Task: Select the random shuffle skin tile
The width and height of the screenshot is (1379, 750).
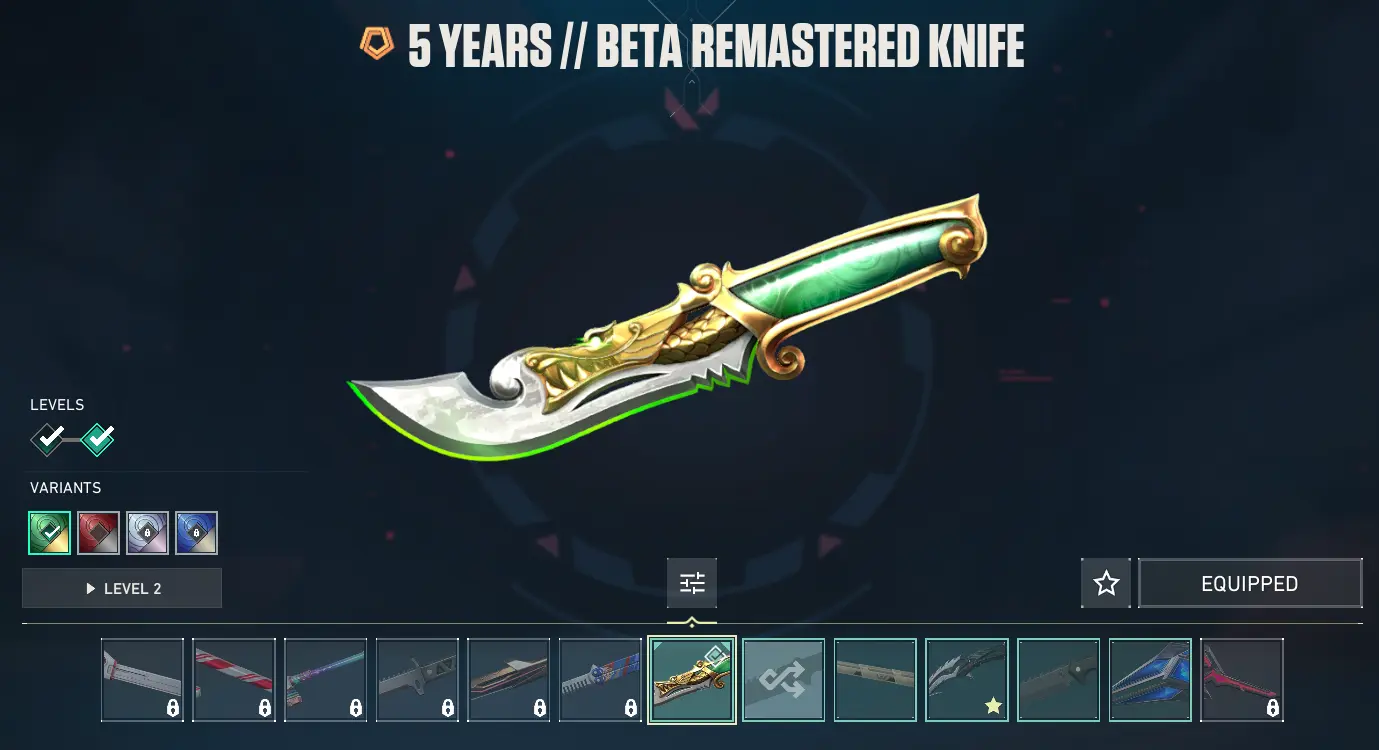Action: pos(784,680)
